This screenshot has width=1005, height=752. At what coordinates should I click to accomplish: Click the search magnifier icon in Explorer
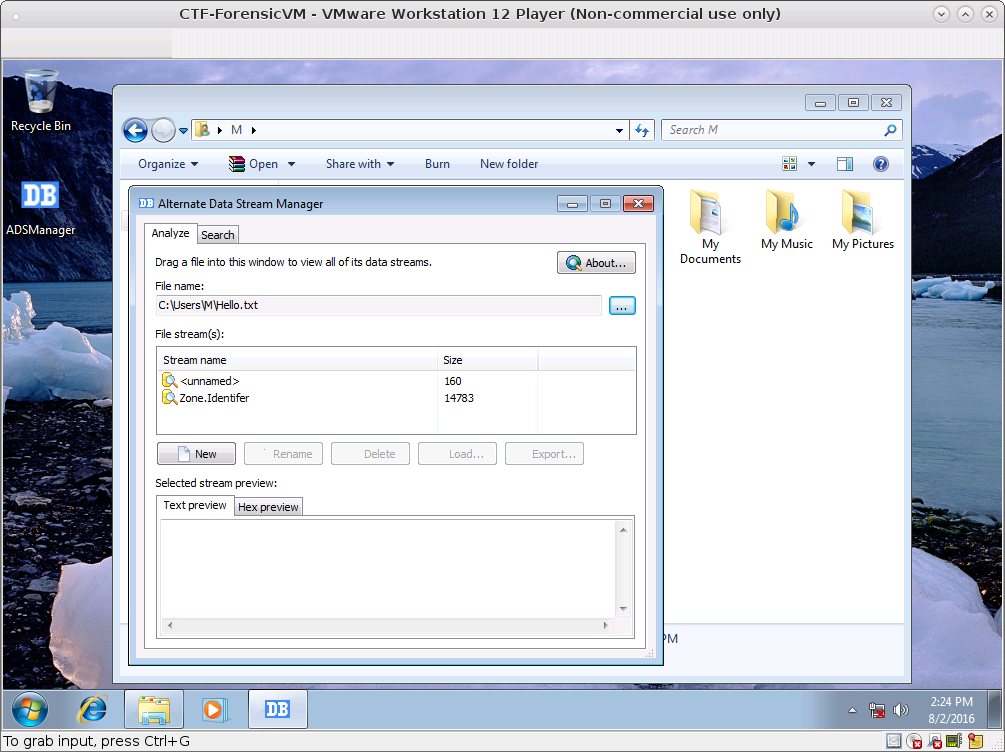tap(890, 130)
